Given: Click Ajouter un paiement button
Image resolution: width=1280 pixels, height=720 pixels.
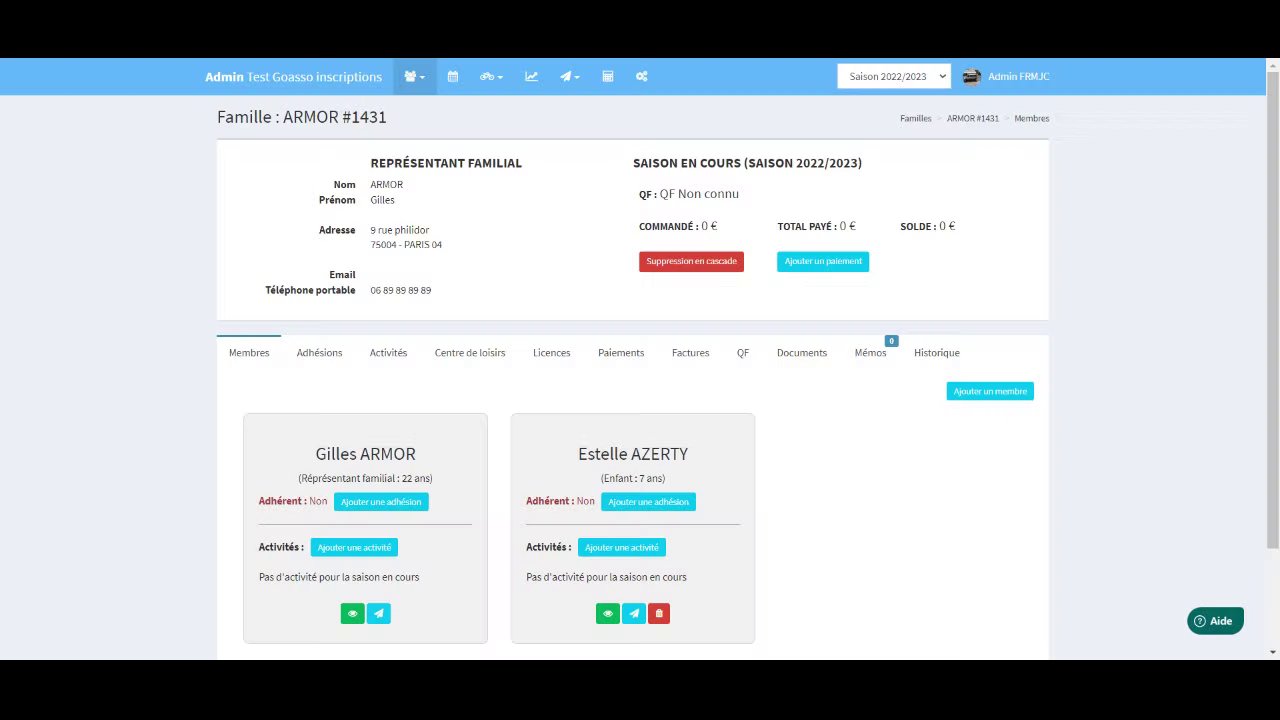Looking at the screenshot, I should pyautogui.click(x=823, y=261).
